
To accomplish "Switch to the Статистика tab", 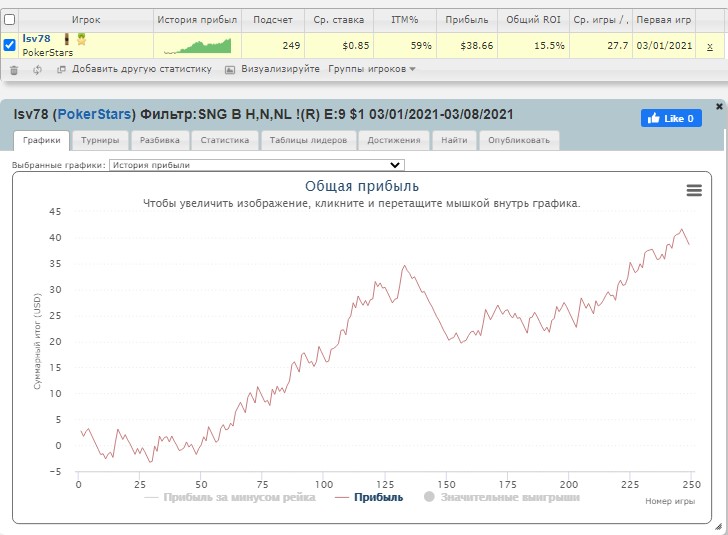I will (x=225, y=140).
